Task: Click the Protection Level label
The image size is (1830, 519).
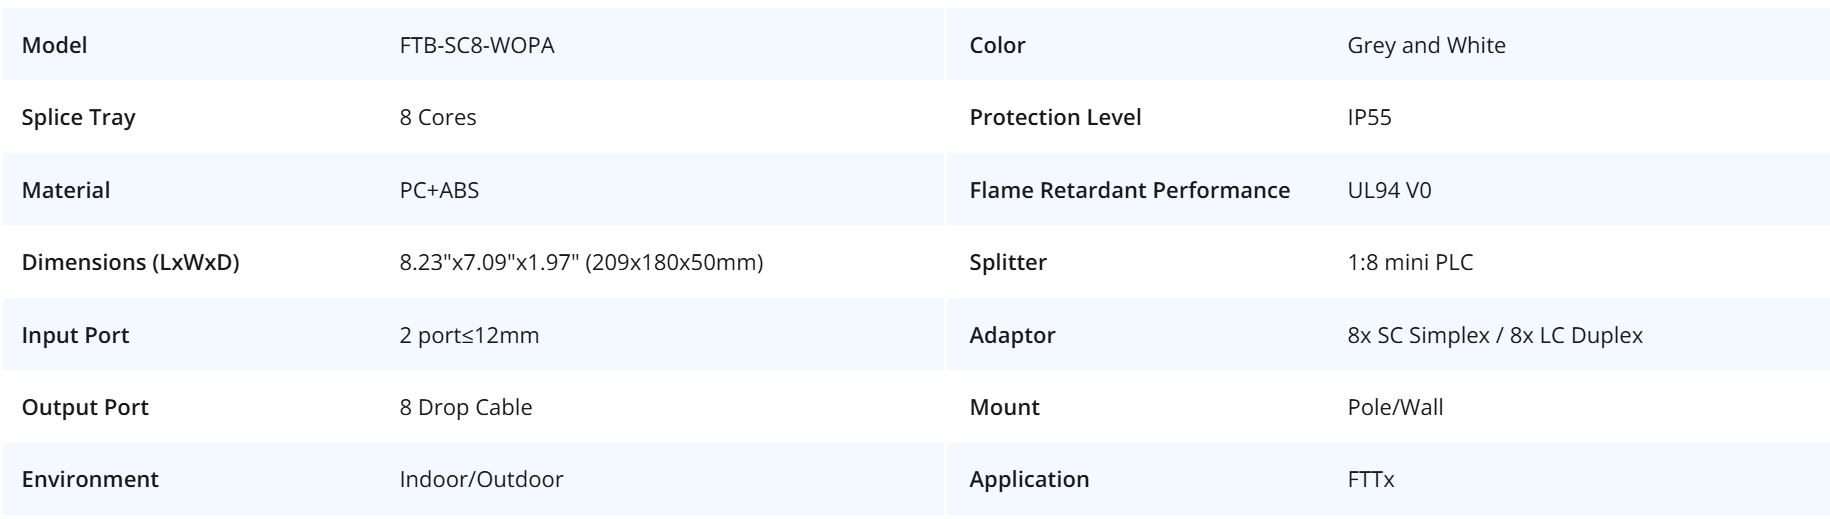Action: click(1055, 117)
